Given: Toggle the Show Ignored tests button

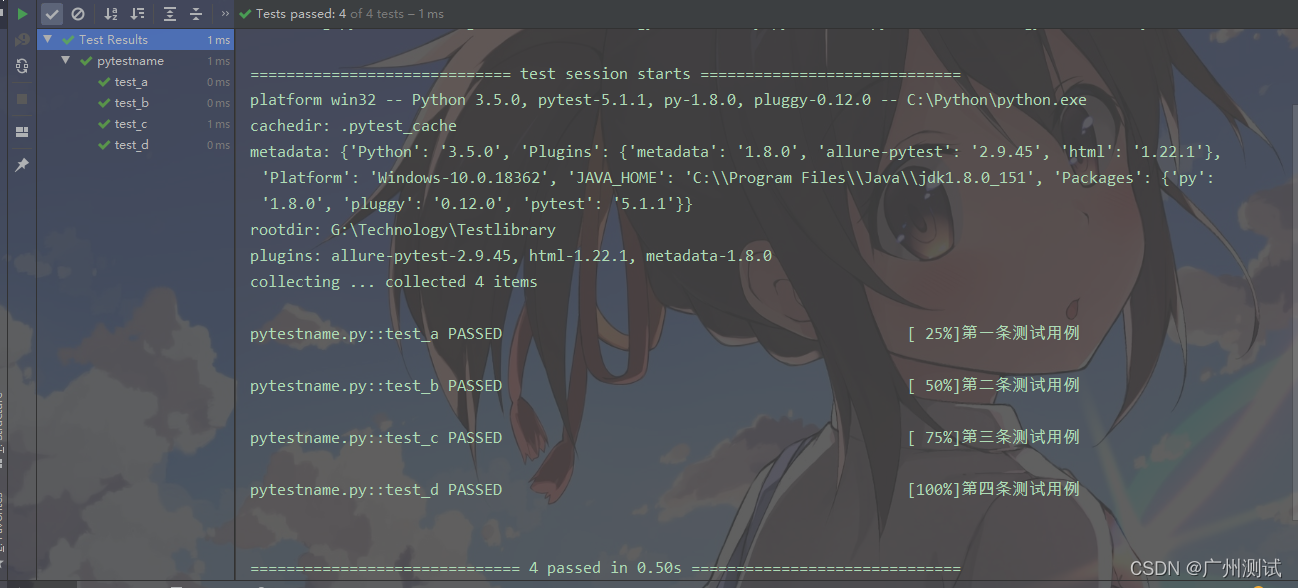Looking at the screenshot, I should click(x=78, y=14).
